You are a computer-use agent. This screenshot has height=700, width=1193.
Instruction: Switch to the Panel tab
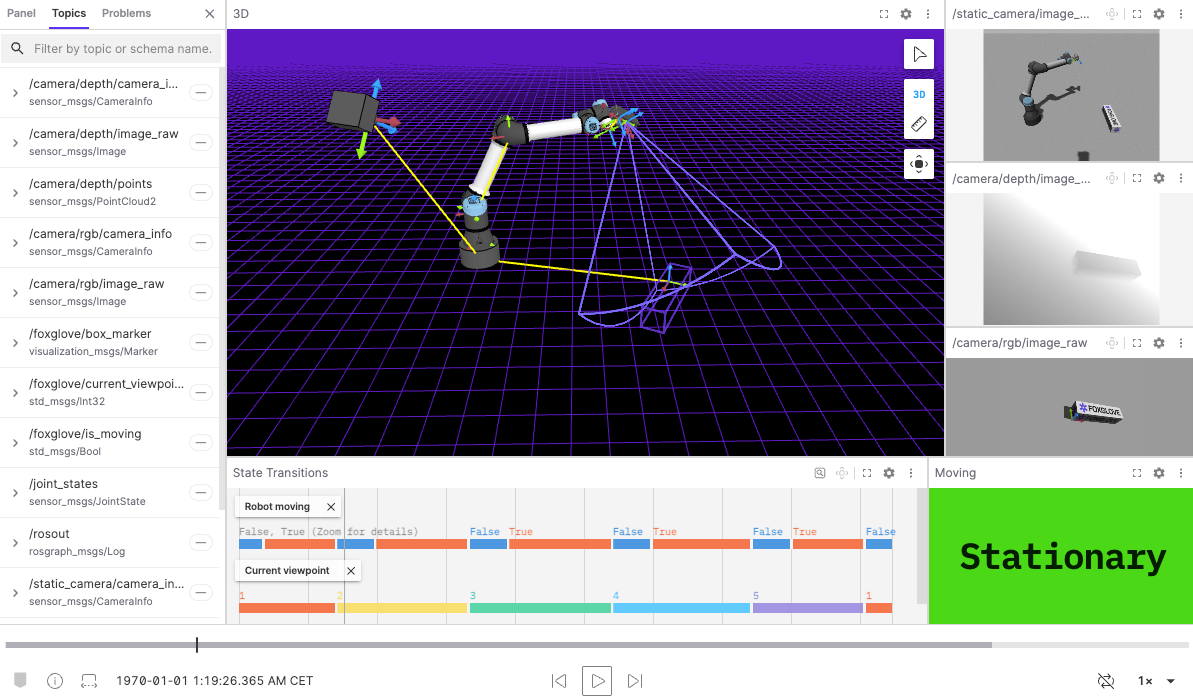[x=21, y=14]
